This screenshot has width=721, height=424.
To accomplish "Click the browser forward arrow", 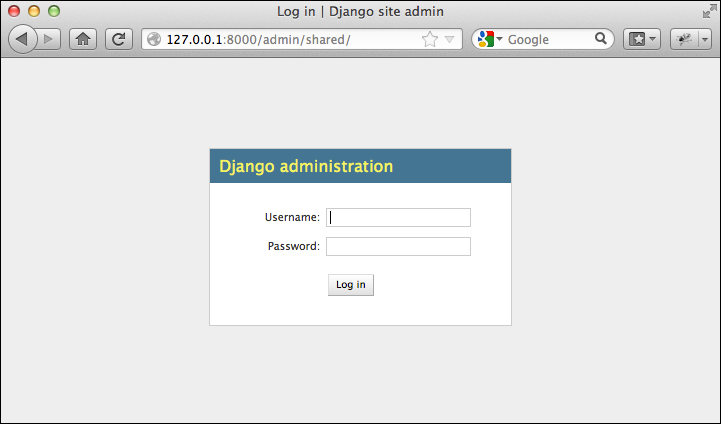I will [x=49, y=39].
